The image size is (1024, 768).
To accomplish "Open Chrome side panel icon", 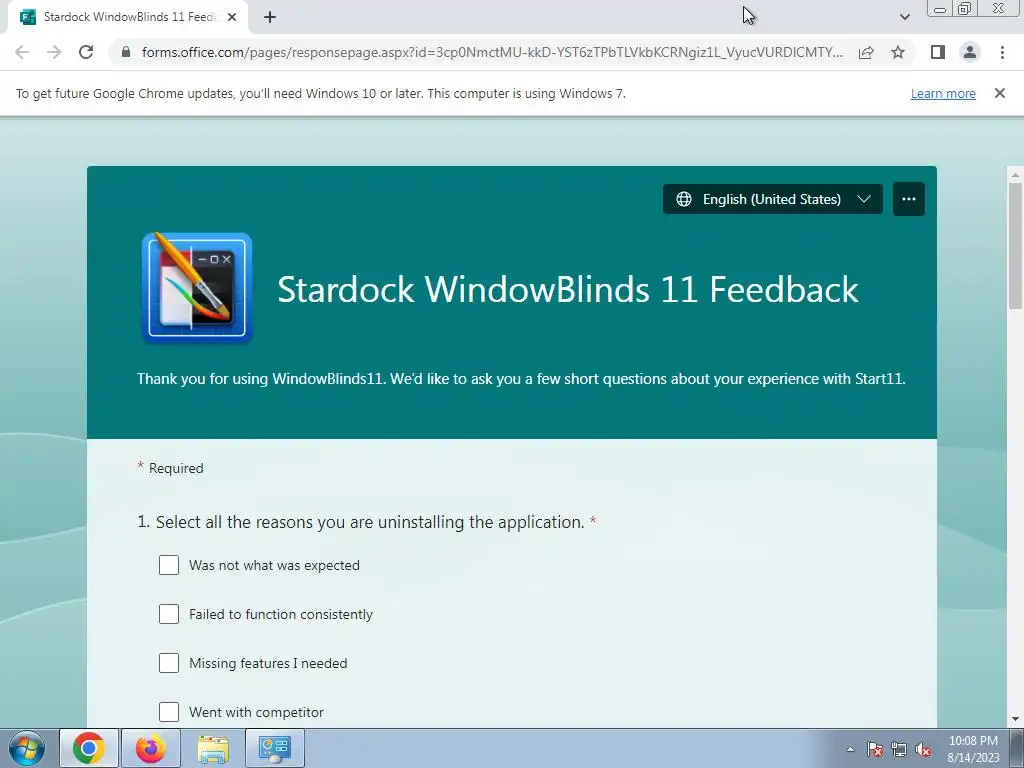I will pos(938,52).
